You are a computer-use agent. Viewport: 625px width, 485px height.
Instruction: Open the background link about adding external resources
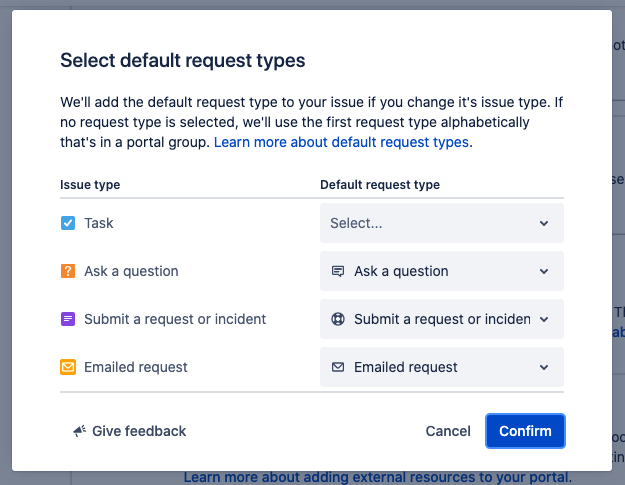pos(377,477)
